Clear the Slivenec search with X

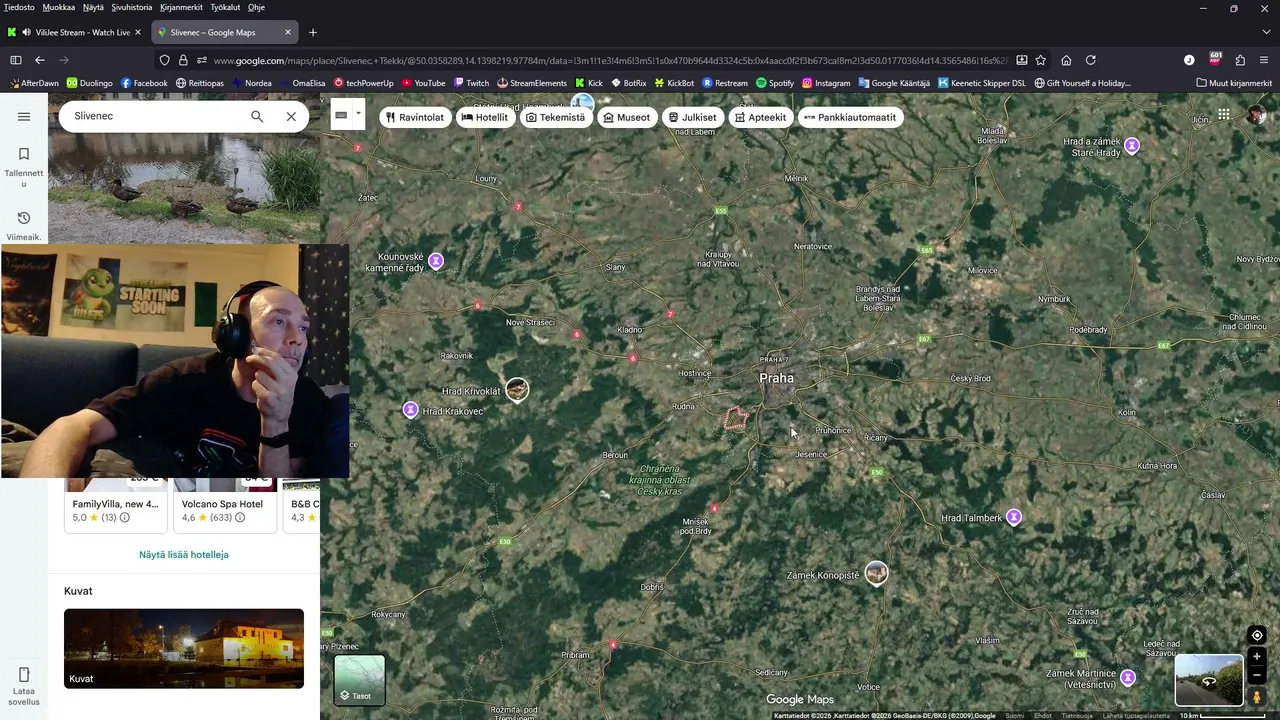point(291,116)
